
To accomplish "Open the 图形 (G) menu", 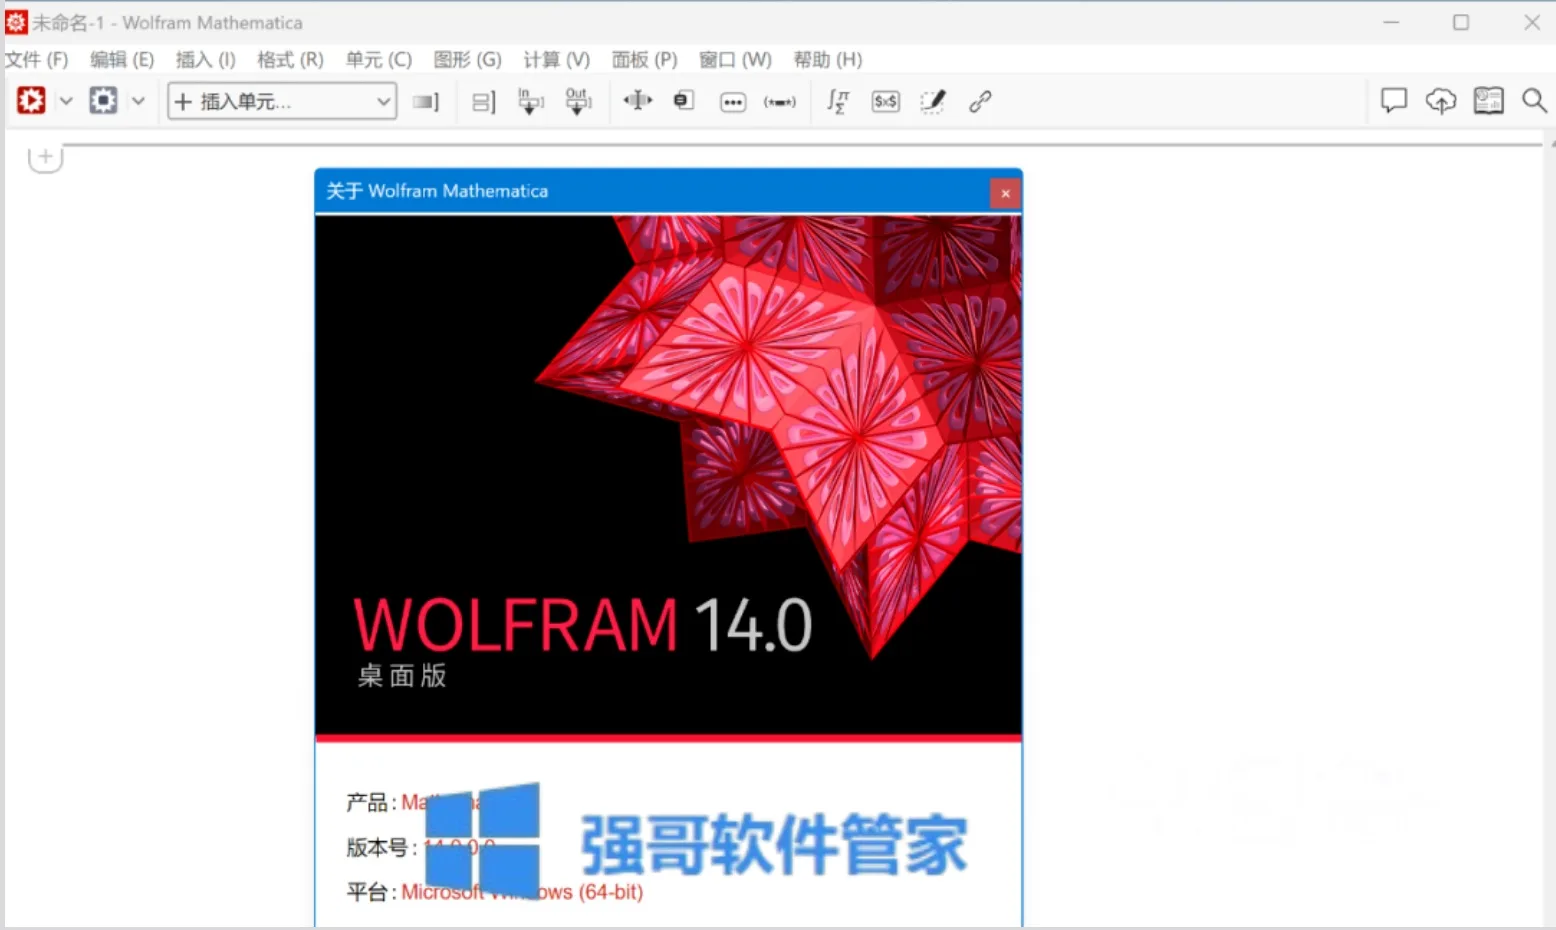I will (x=467, y=60).
